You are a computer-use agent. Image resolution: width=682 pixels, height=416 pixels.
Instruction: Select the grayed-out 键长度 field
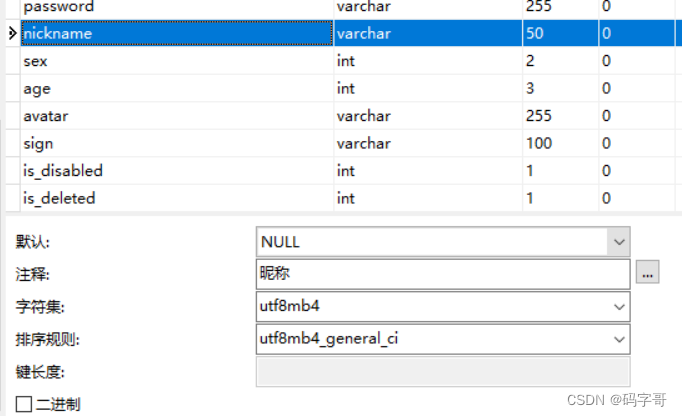[443, 372]
